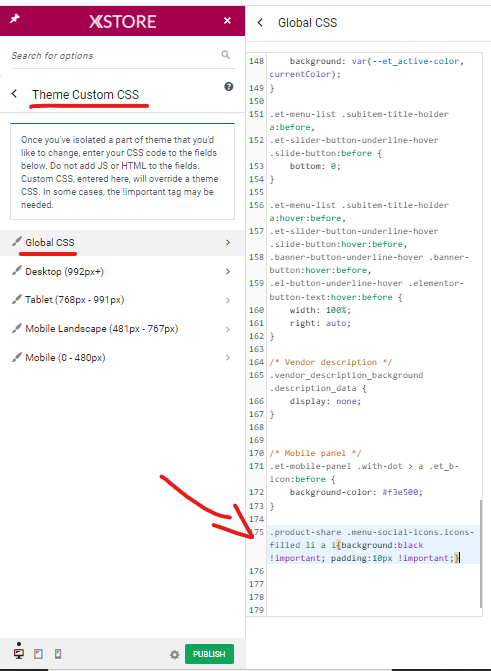Click the search magnifier icon
Image resolution: width=491 pixels, height=671 pixels.
(x=226, y=54)
